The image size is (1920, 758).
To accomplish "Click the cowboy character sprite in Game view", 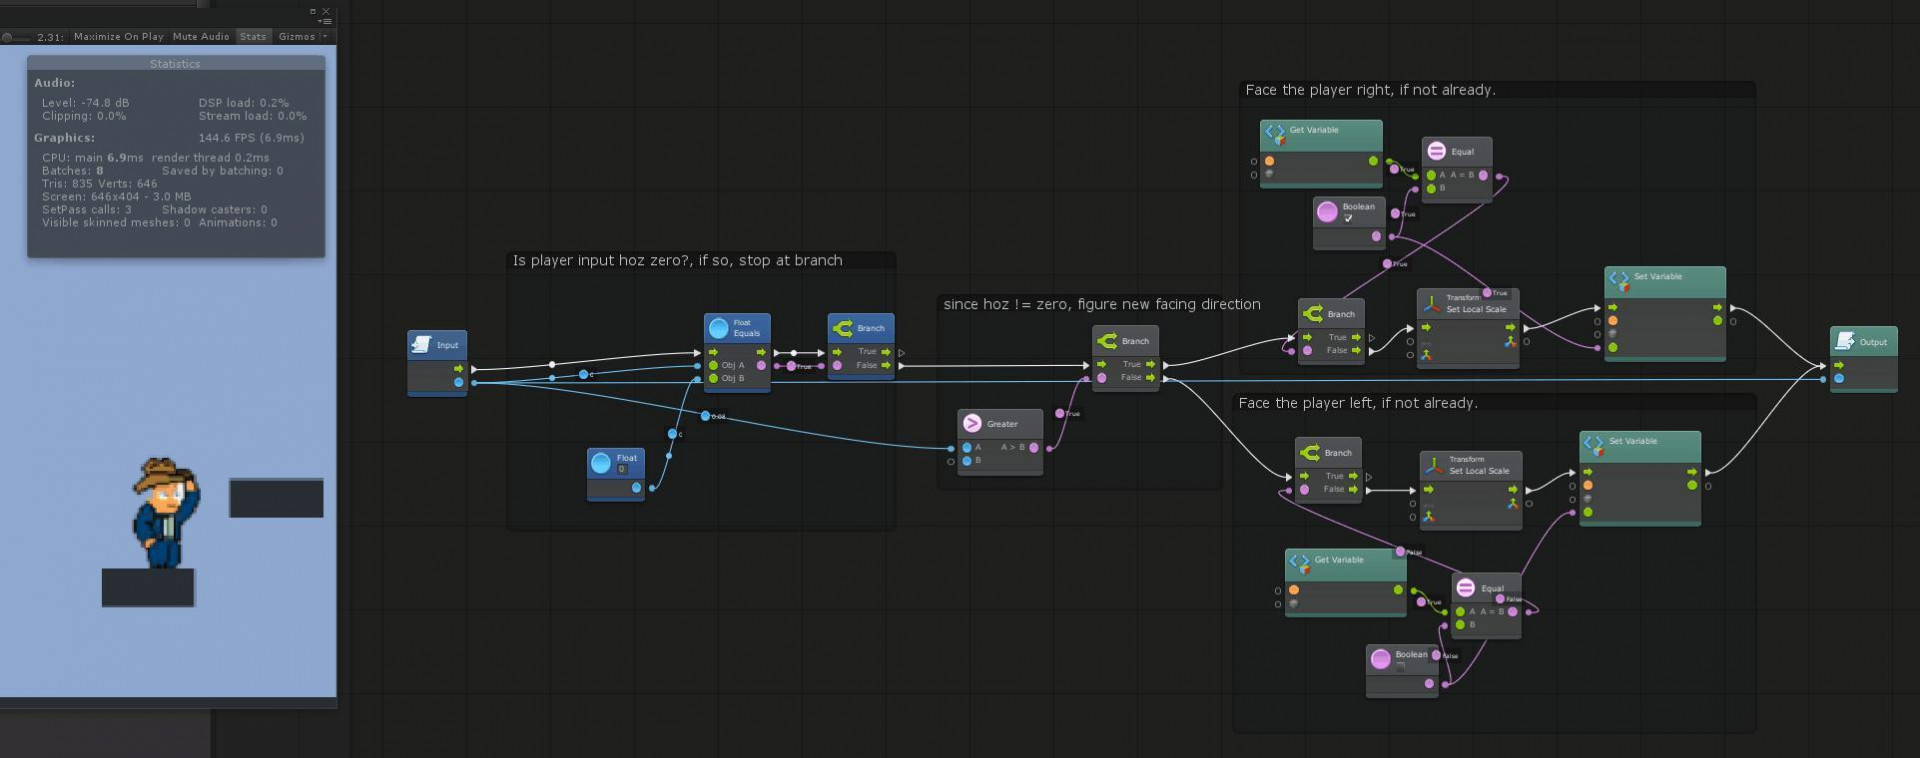I will pyautogui.click(x=166, y=513).
